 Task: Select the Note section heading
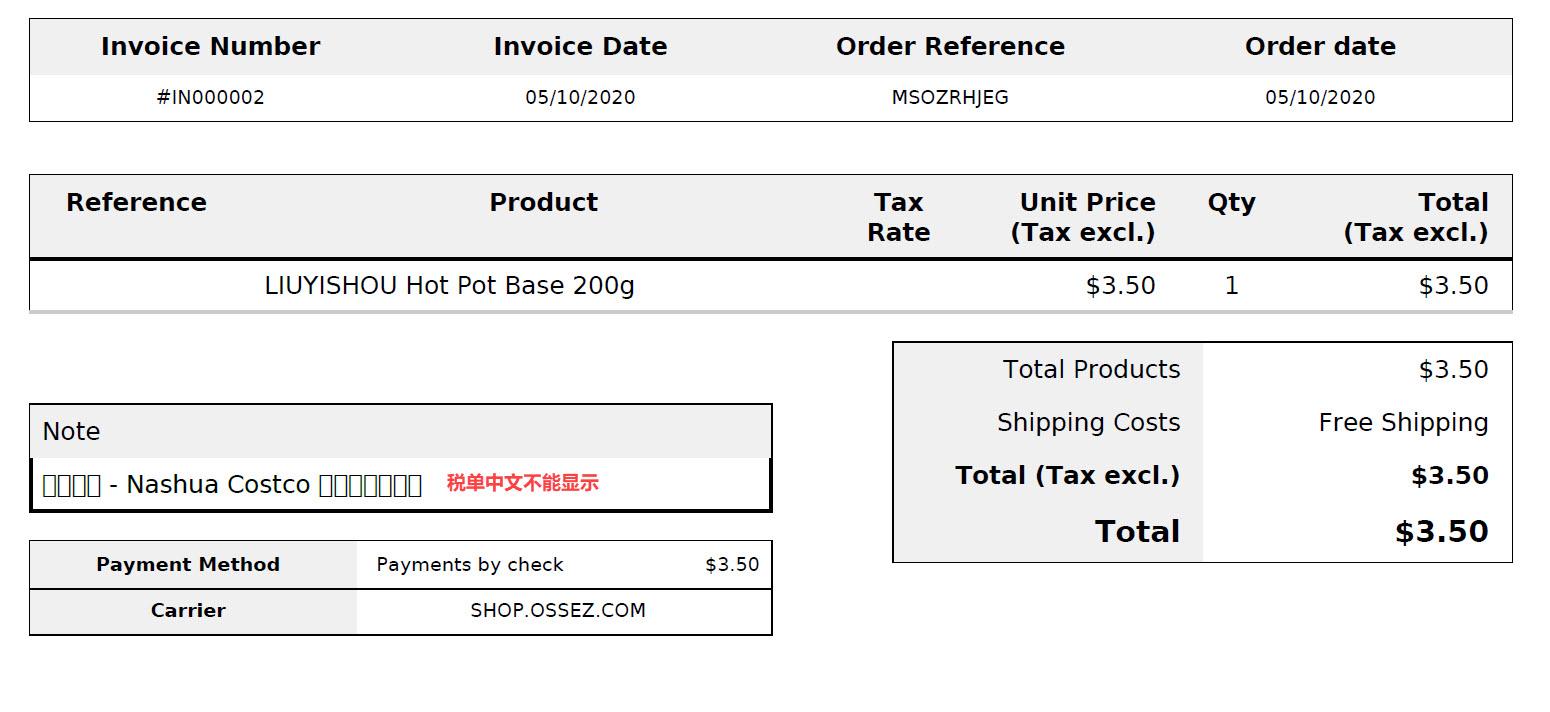pyautogui.click(x=71, y=432)
